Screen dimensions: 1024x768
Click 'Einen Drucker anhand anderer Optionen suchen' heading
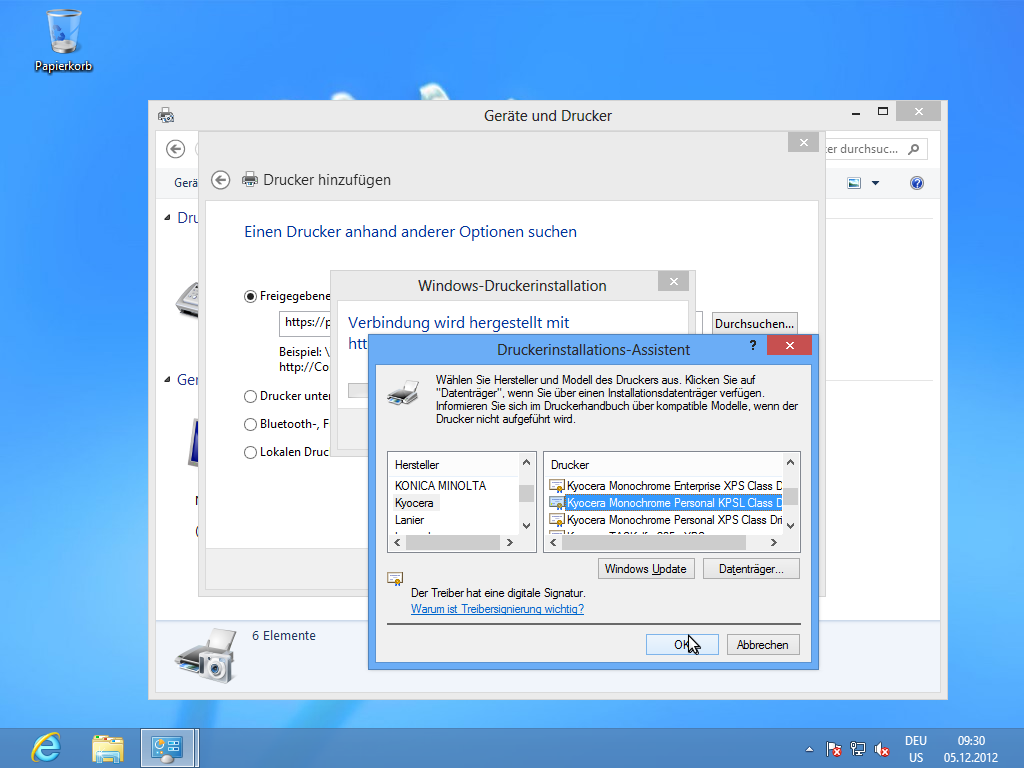tap(410, 232)
